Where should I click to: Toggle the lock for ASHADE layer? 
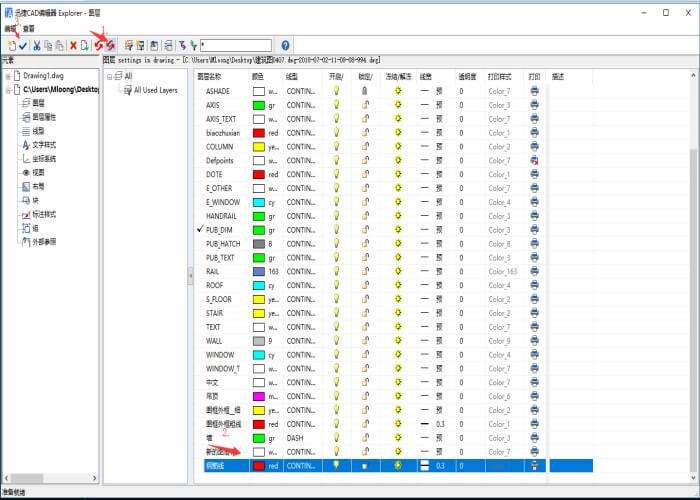365,91
